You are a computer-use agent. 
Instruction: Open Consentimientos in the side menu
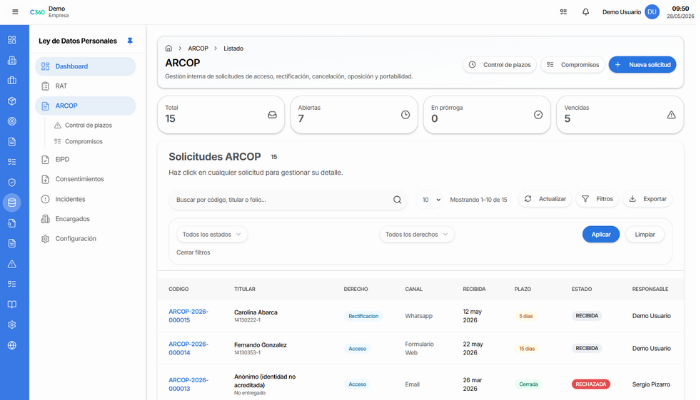click(86, 179)
